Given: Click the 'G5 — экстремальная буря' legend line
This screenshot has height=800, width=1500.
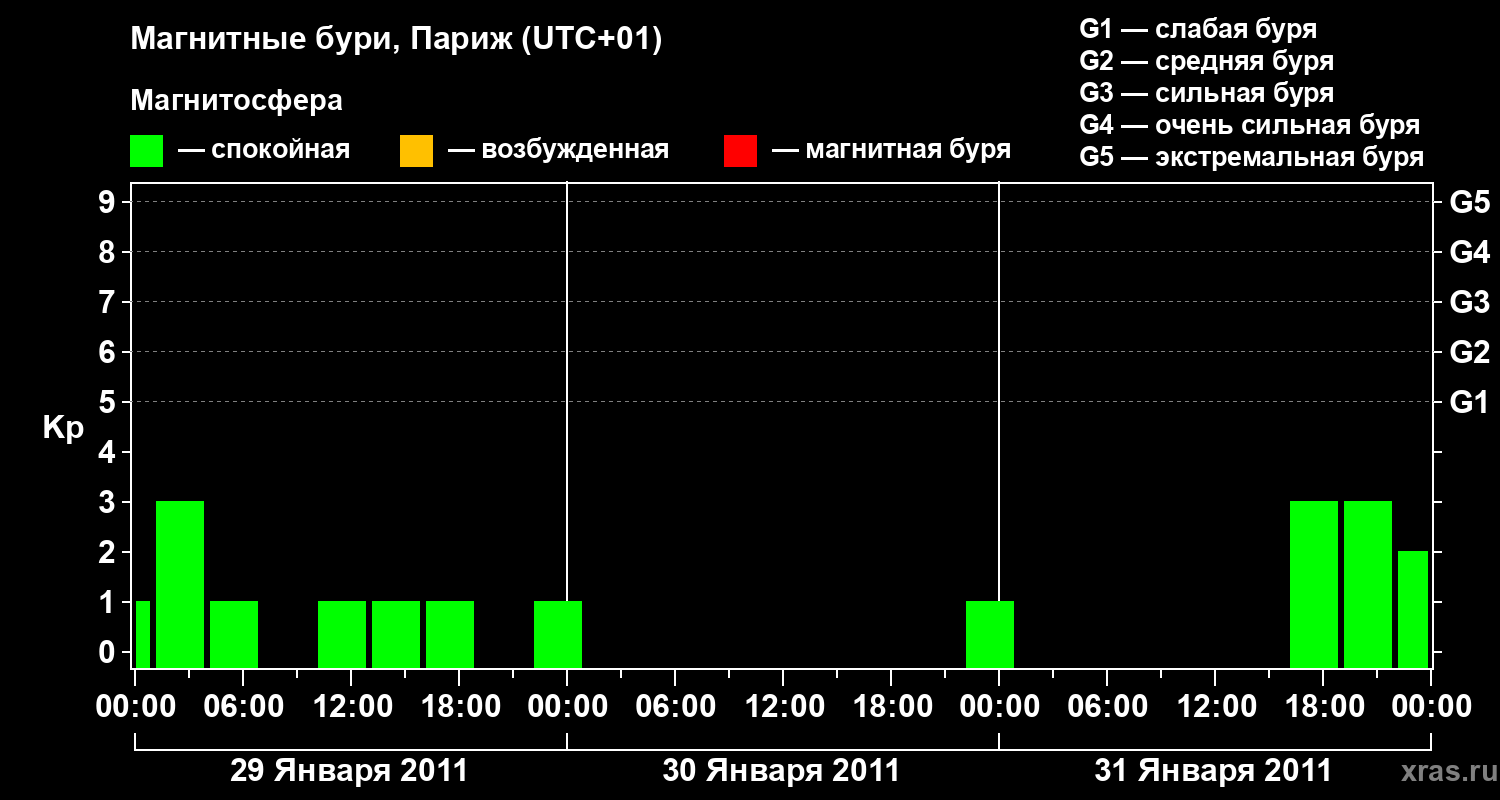Looking at the screenshot, I should (1251, 158).
